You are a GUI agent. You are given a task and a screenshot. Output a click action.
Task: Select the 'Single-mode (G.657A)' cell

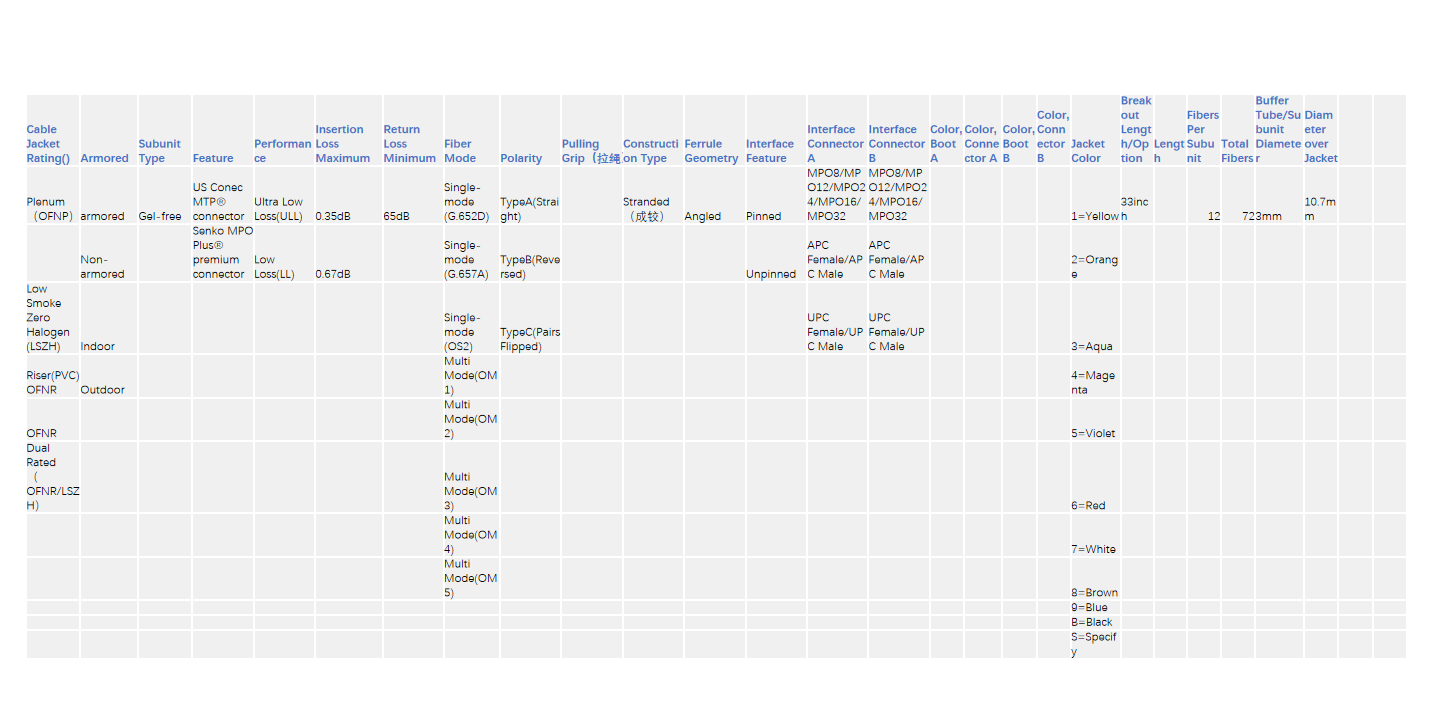coord(471,253)
